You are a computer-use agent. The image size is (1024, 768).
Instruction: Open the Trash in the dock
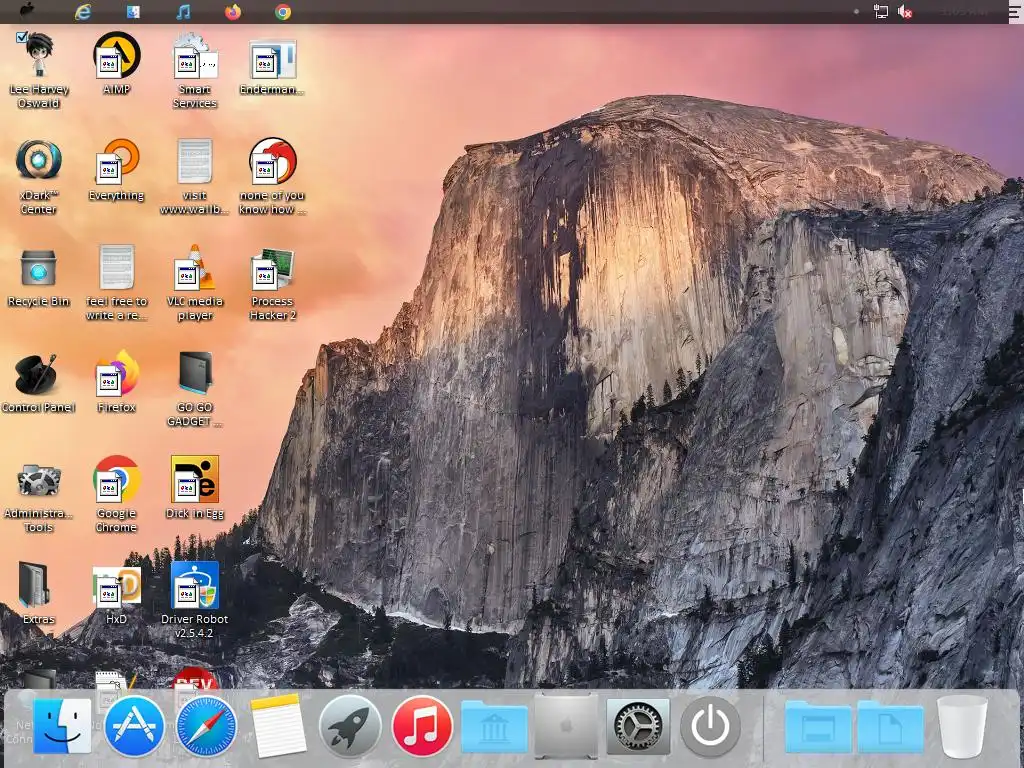(962, 726)
